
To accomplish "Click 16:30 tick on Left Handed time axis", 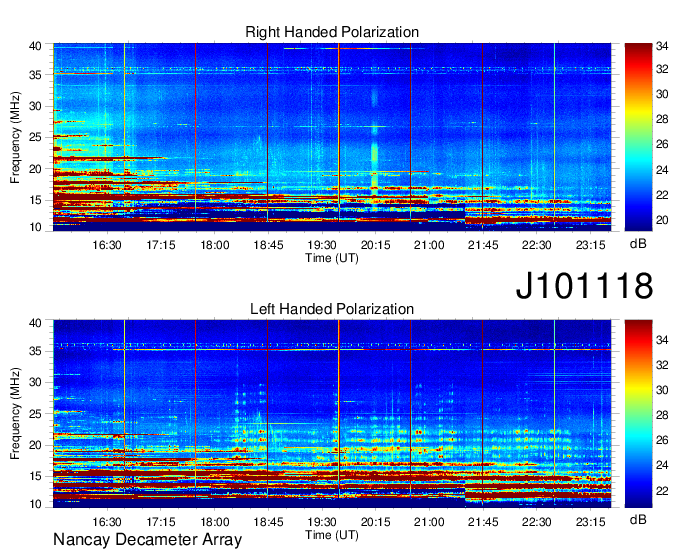I will tap(107, 522).
